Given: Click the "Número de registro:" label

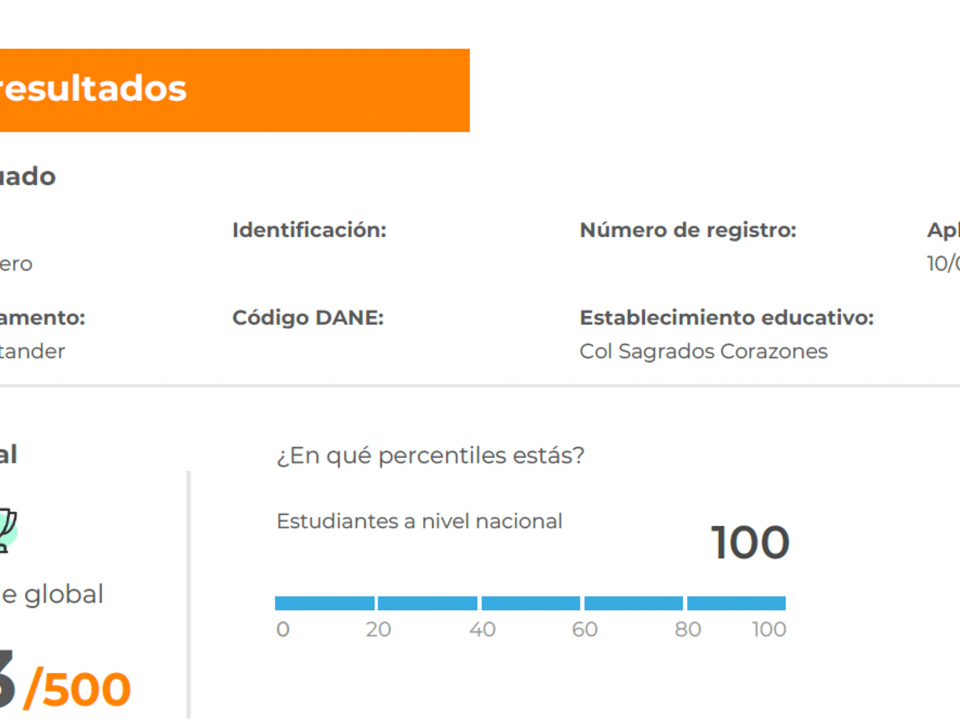Looking at the screenshot, I should pos(688,230).
